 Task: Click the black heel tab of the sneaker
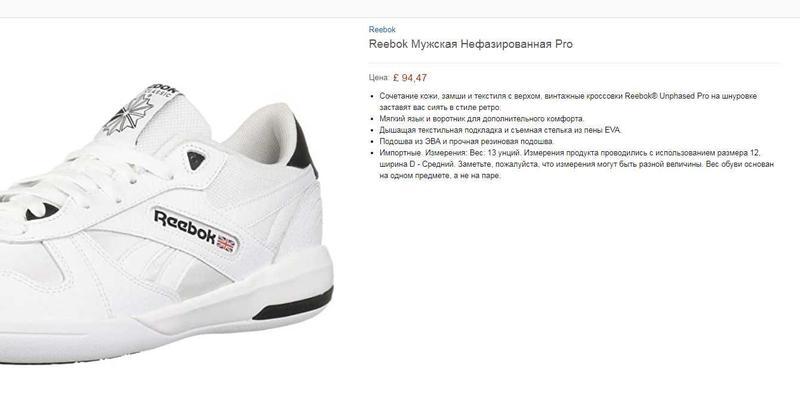tap(304, 147)
